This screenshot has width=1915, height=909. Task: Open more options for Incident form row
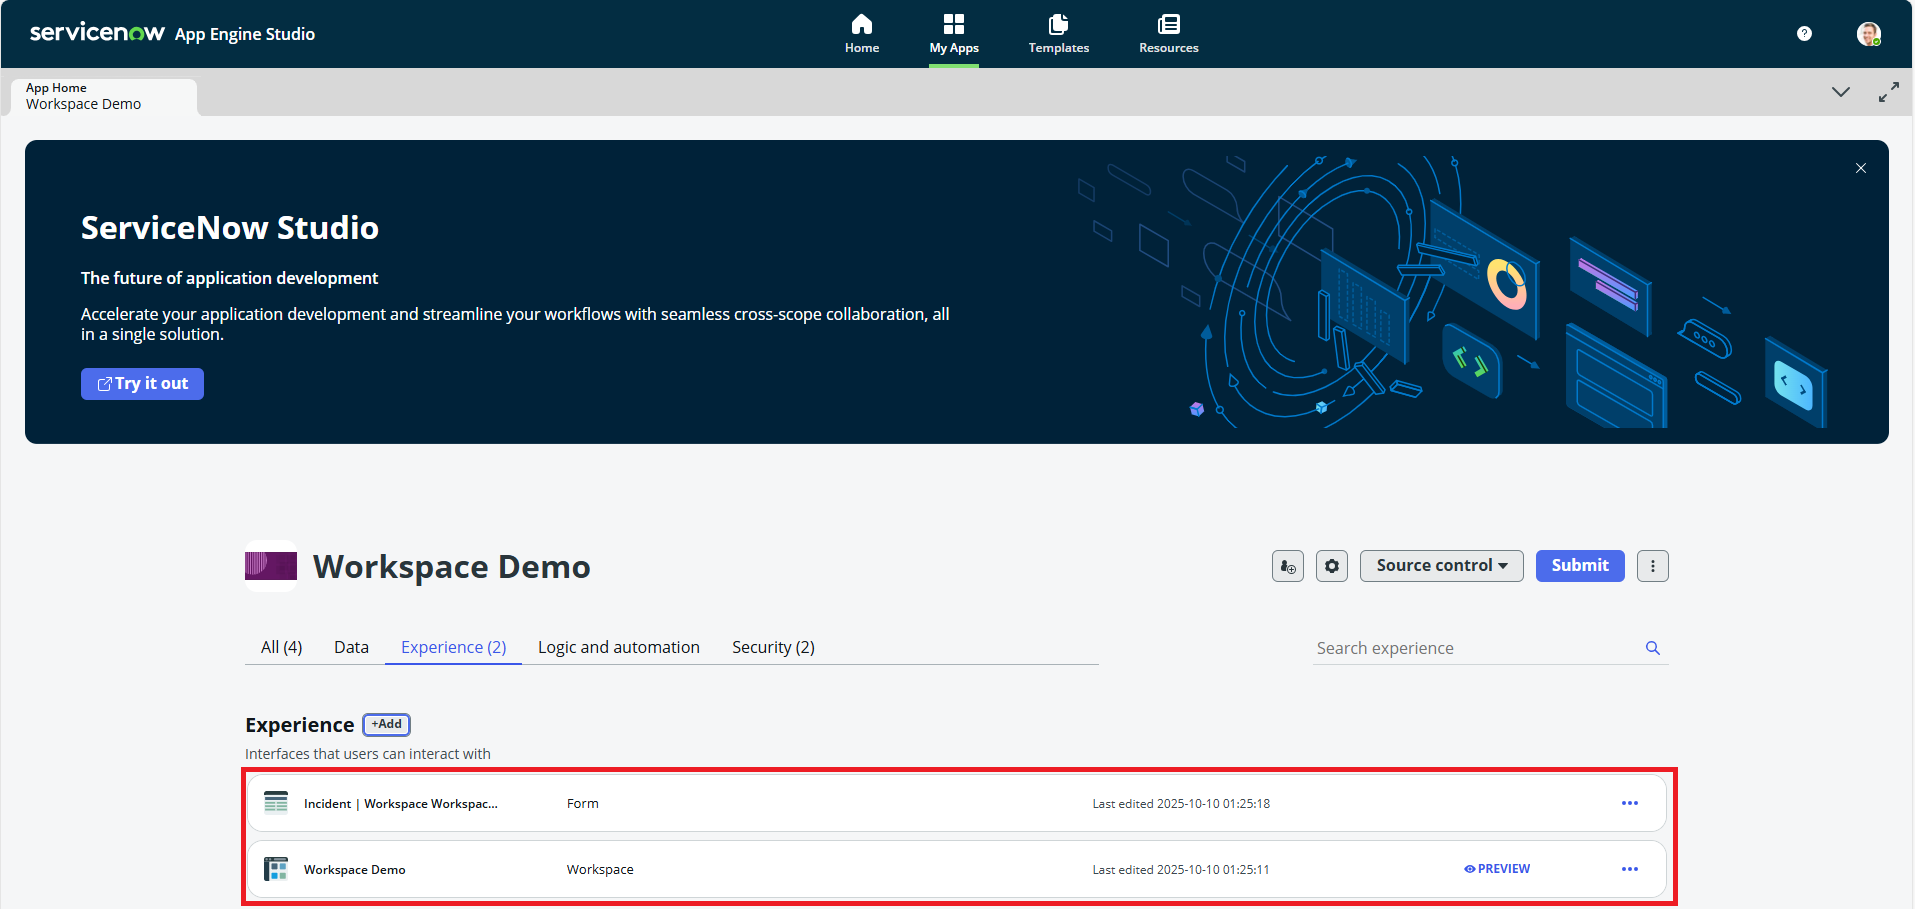(x=1630, y=803)
